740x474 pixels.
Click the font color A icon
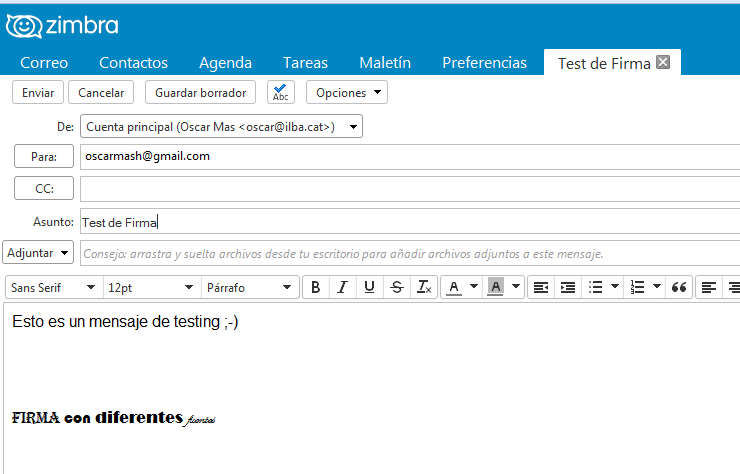(x=454, y=287)
